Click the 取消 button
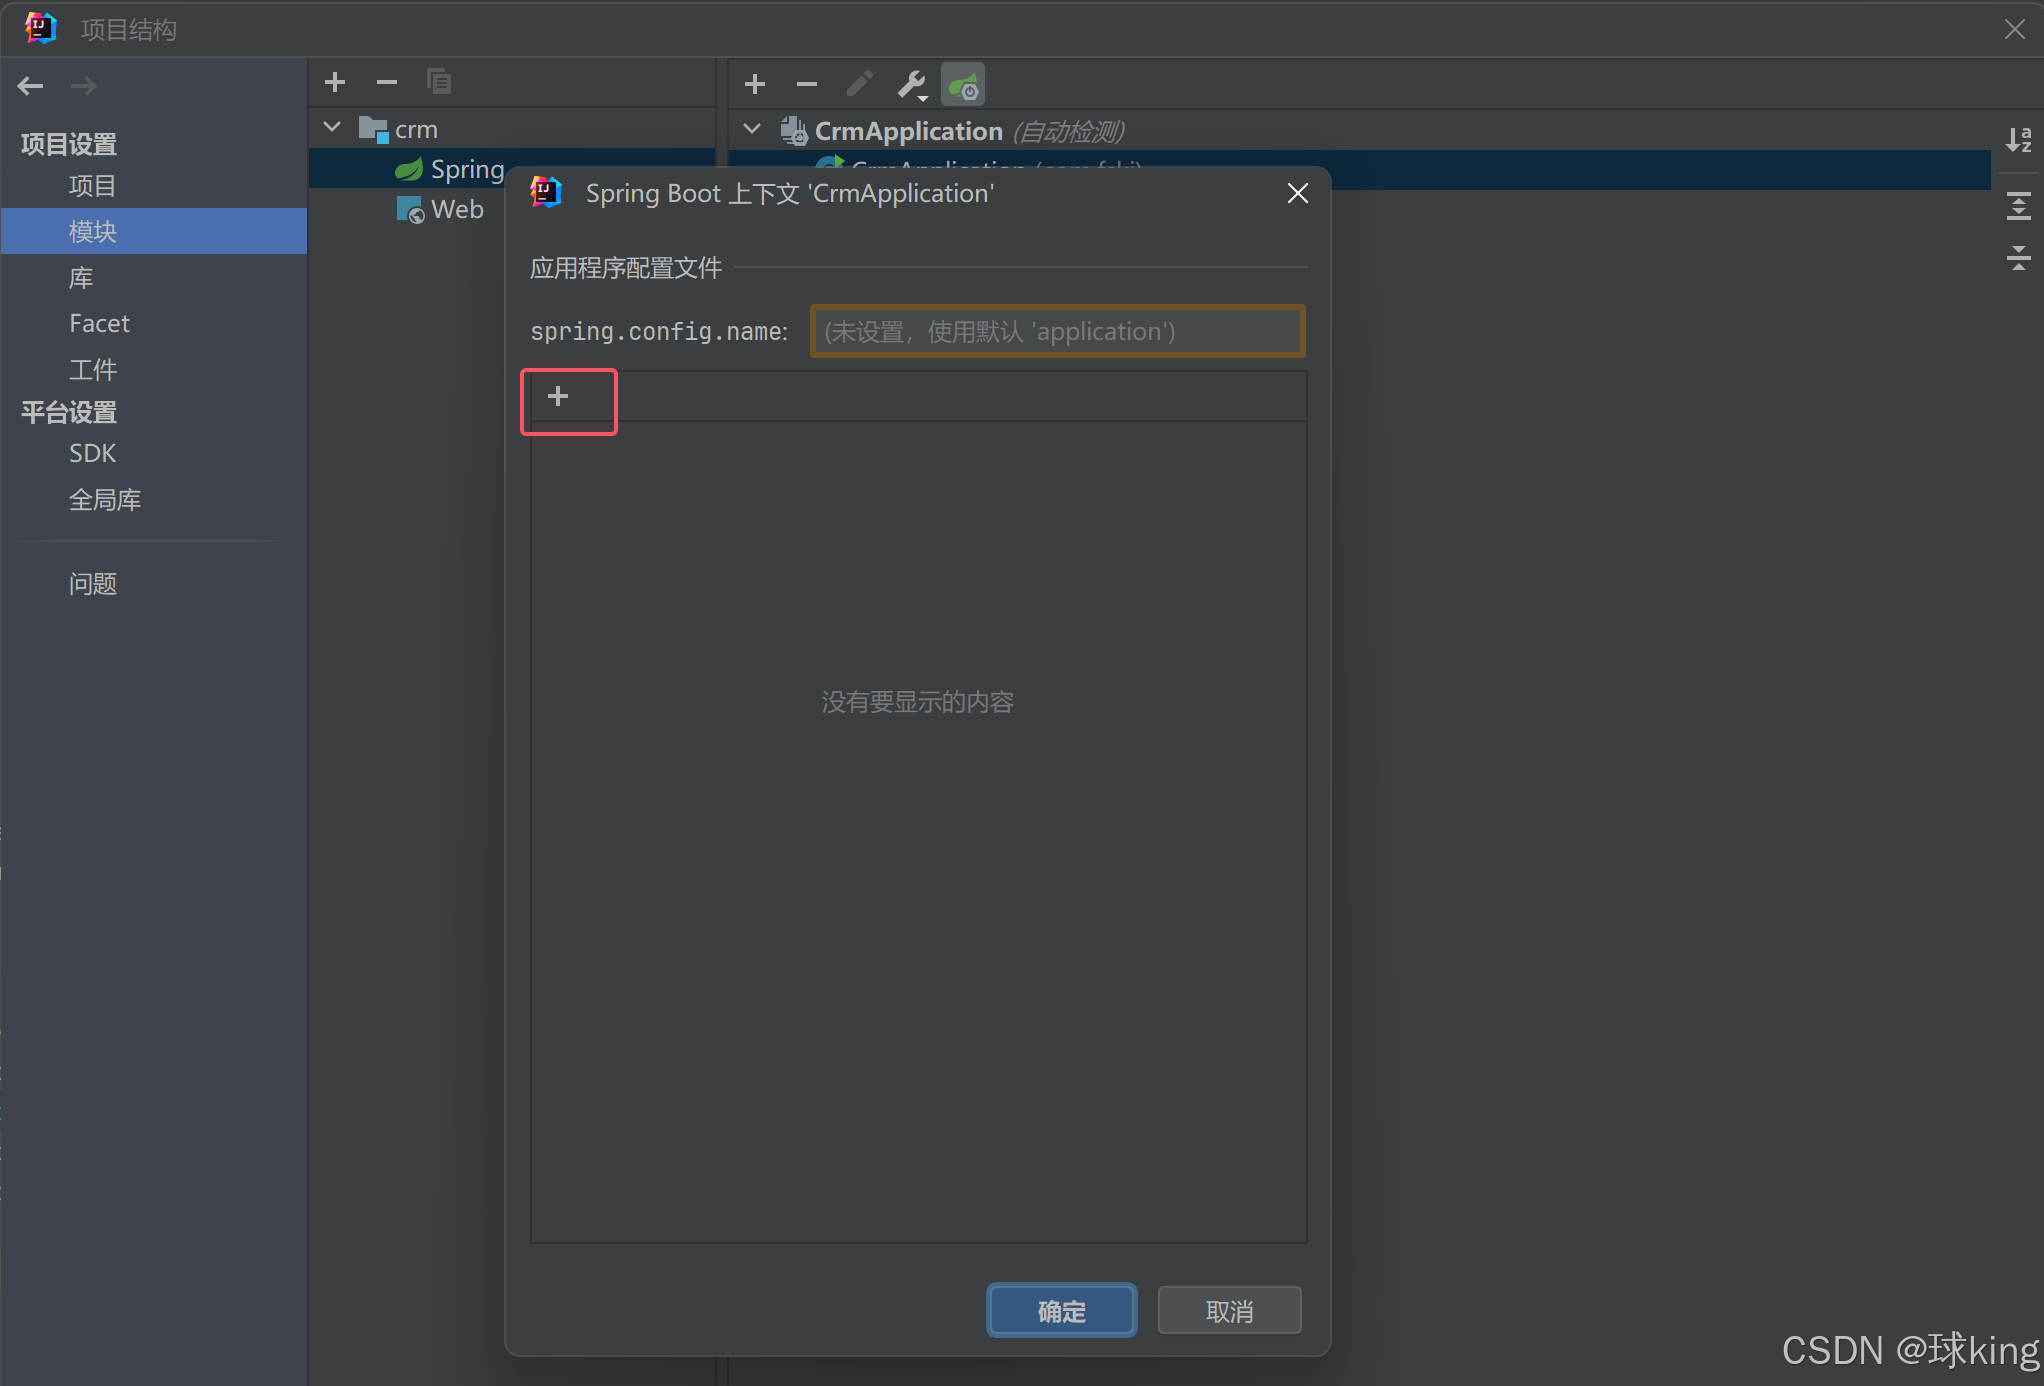The height and width of the screenshot is (1386, 2044). (1229, 1310)
